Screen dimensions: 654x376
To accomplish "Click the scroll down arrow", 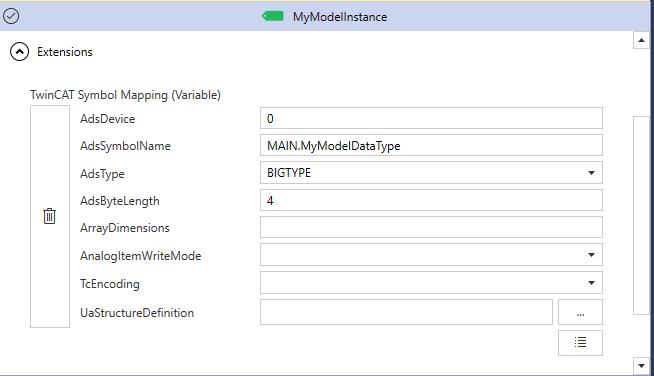I will point(641,366).
